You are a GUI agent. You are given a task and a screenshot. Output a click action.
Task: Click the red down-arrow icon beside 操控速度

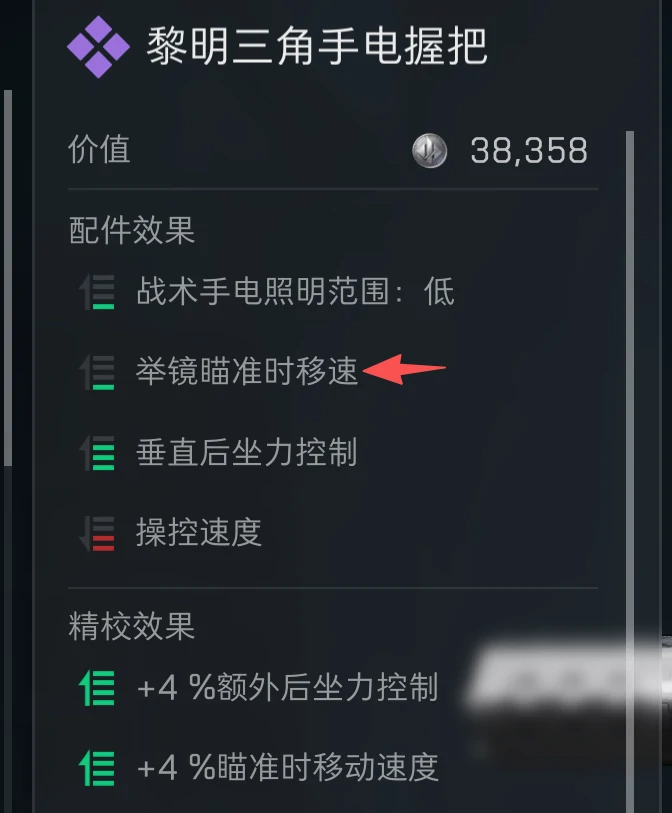click(97, 533)
